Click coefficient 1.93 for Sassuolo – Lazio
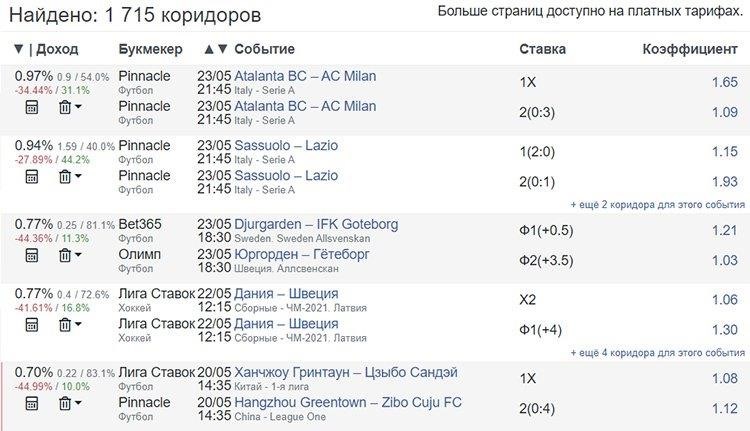 tap(725, 182)
